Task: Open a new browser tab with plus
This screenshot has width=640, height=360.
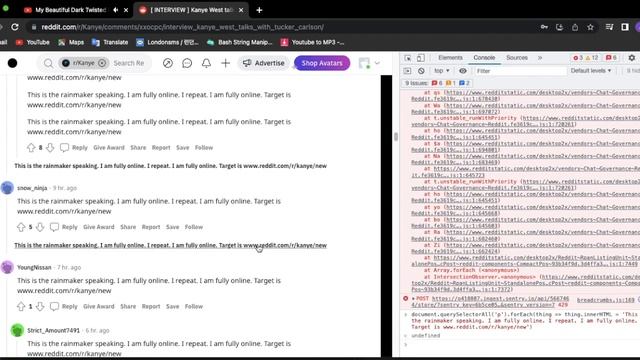Action: pyautogui.click(x=259, y=10)
